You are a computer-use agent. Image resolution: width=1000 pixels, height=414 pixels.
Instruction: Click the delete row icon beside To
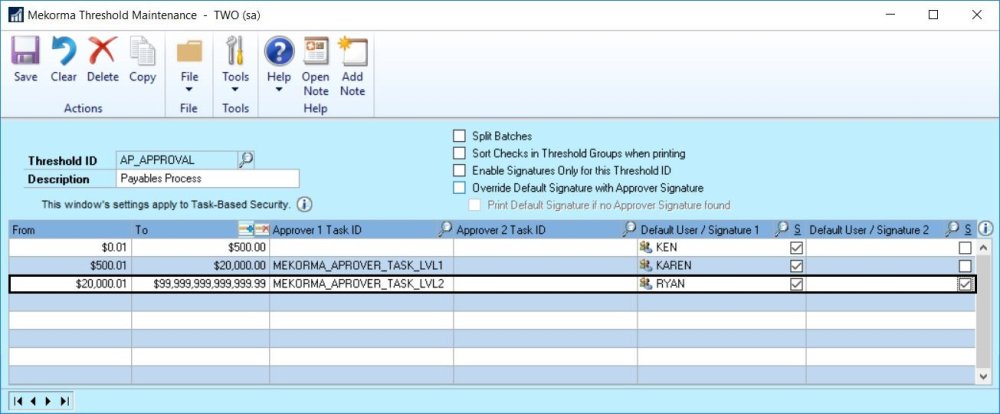pyautogui.click(x=261, y=230)
